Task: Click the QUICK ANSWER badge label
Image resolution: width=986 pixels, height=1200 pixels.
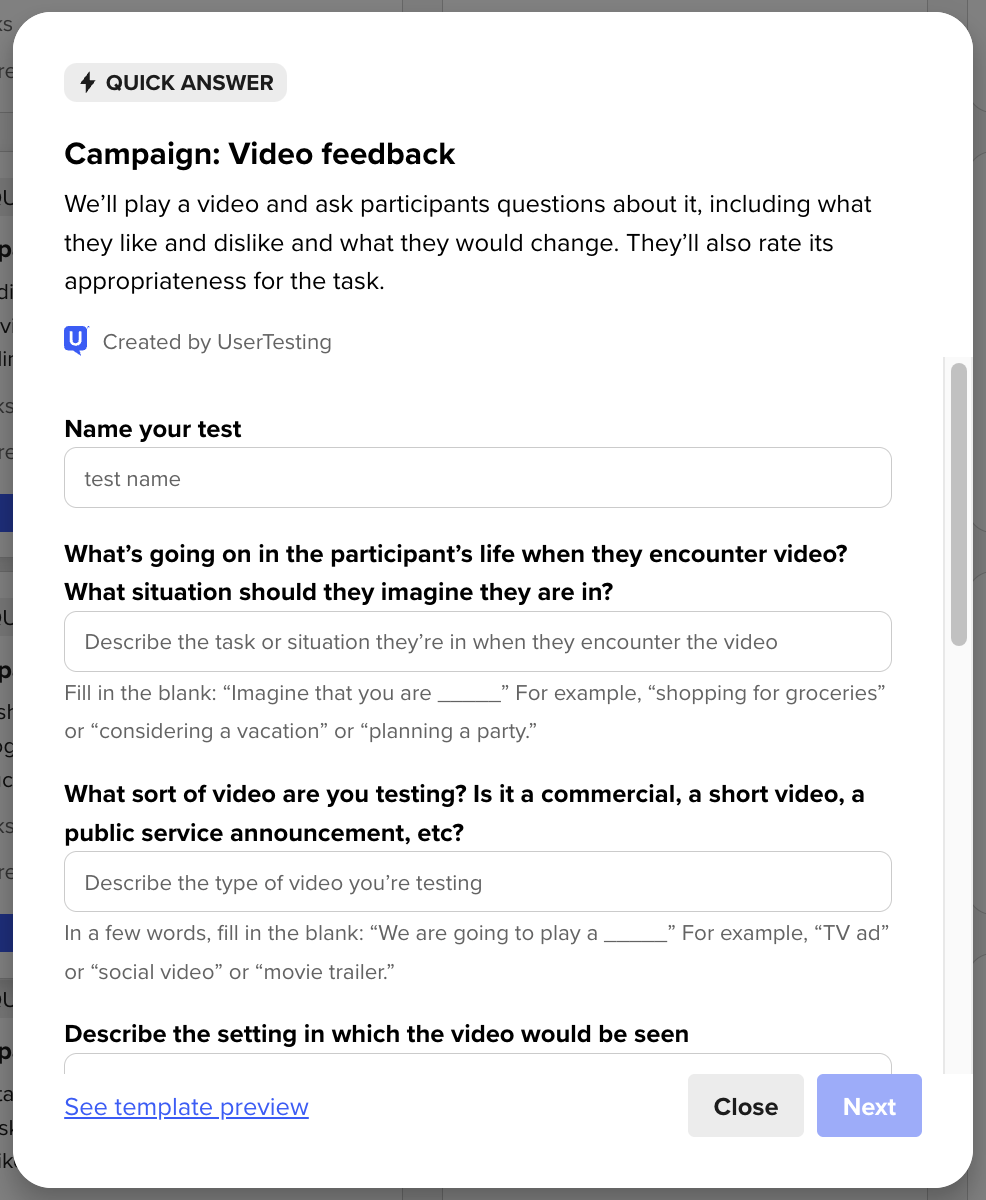Action: (189, 83)
